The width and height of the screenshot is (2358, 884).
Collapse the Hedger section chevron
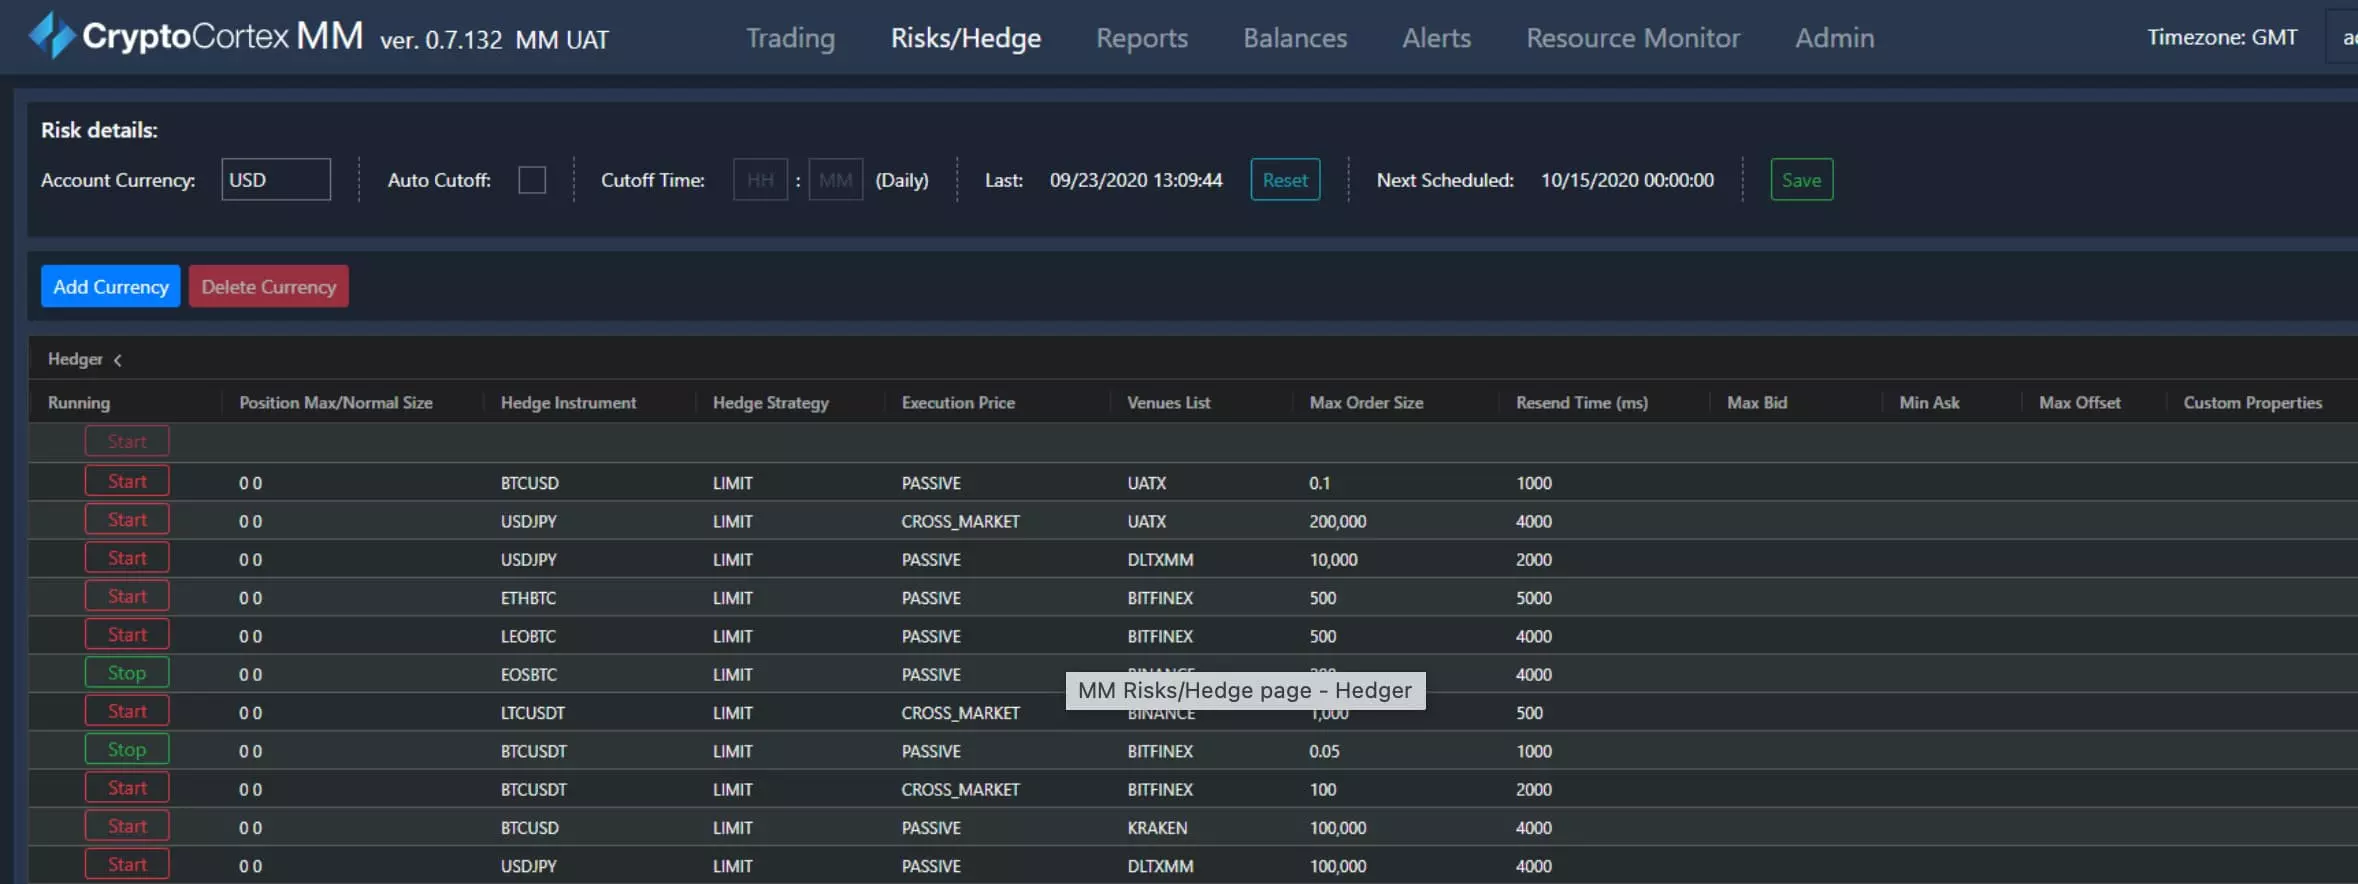118,360
